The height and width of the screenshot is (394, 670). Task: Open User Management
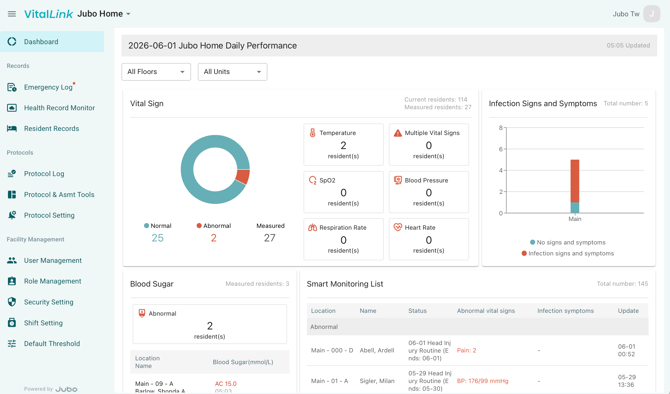point(52,260)
